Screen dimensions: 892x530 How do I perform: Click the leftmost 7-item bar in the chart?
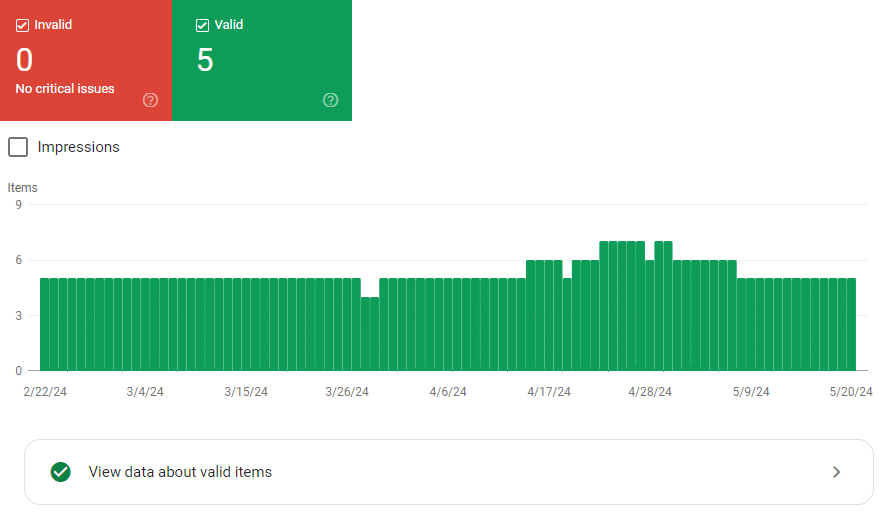(x=605, y=306)
